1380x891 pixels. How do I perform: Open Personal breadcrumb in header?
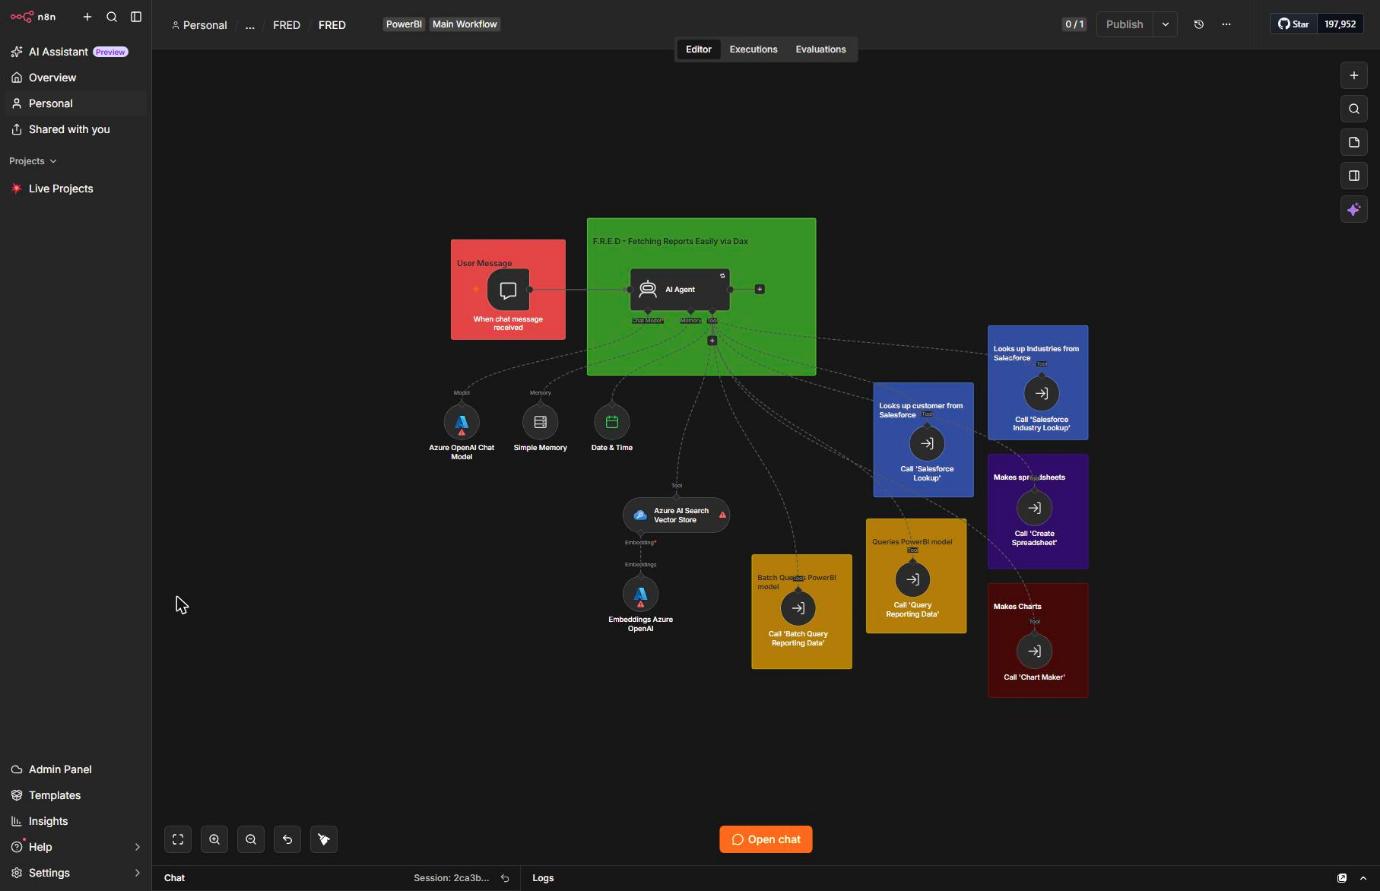click(199, 25)
